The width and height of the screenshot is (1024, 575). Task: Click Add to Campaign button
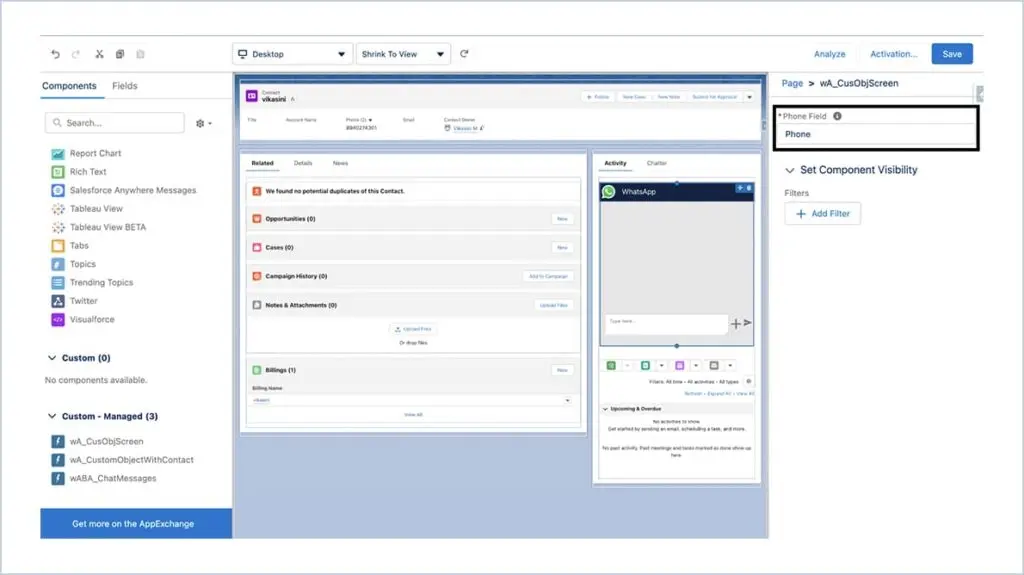click(x=548, y=276)
